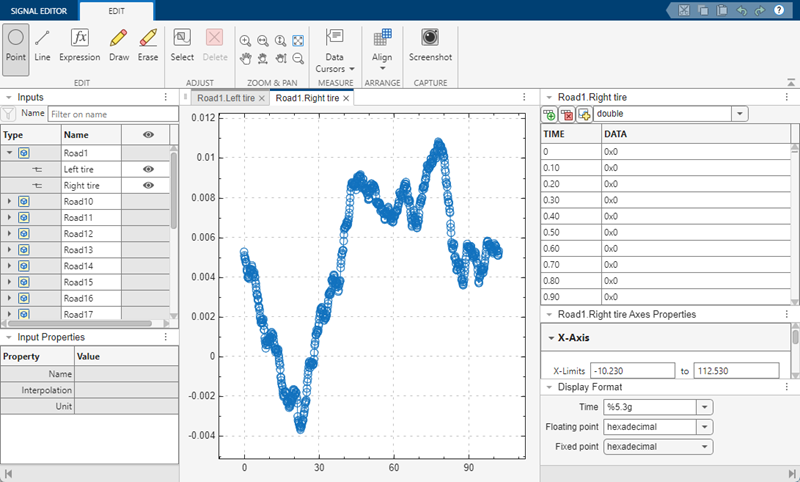Screen dimensions: 800x482
Task: Edit X-Limits maximum field 112.530
Action: (x=736, y=371)
